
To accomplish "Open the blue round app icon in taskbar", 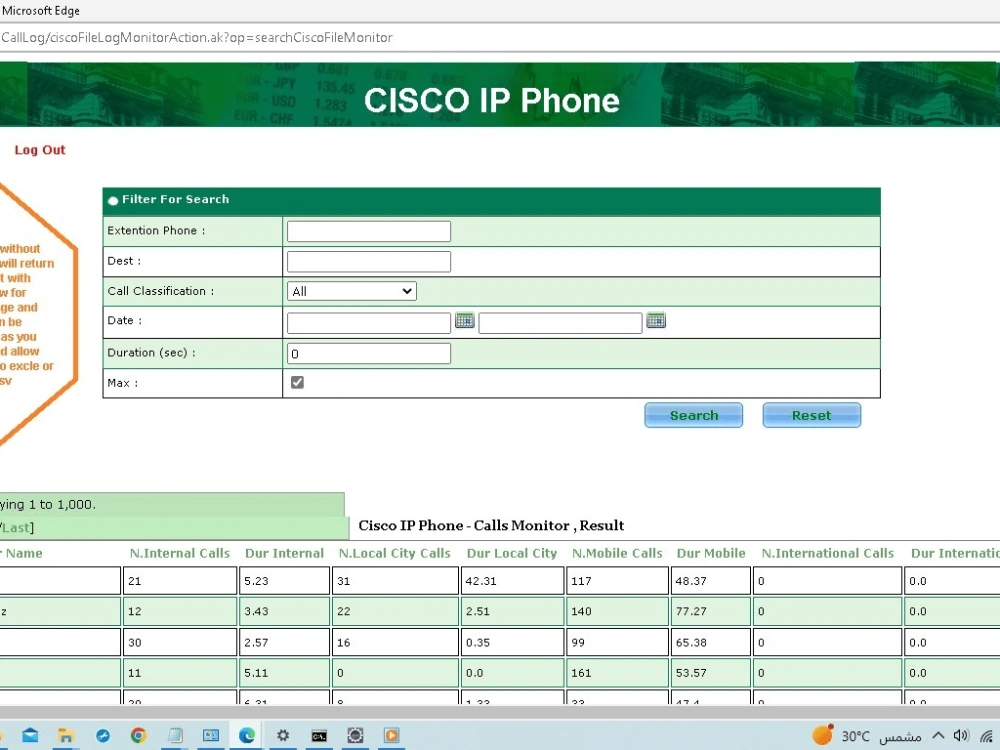I will 102,735.
